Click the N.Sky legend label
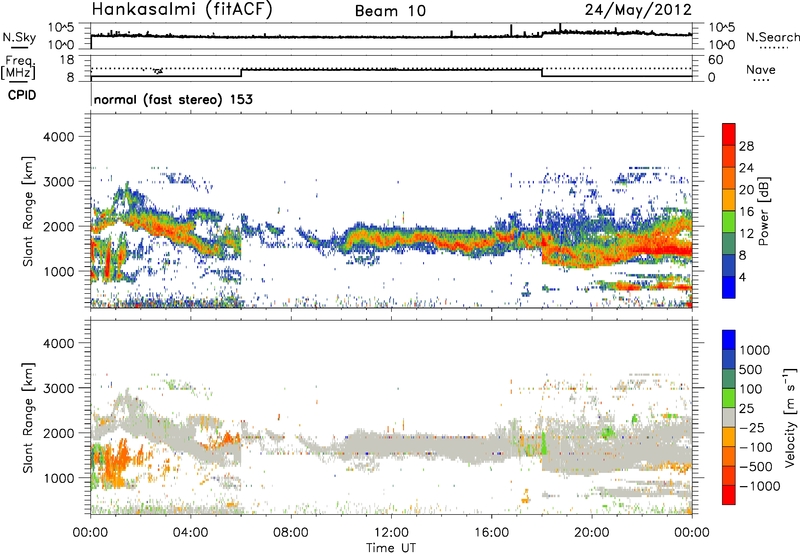Image resolution: width=800 pixels, height=554 pixels. point(19,37)
